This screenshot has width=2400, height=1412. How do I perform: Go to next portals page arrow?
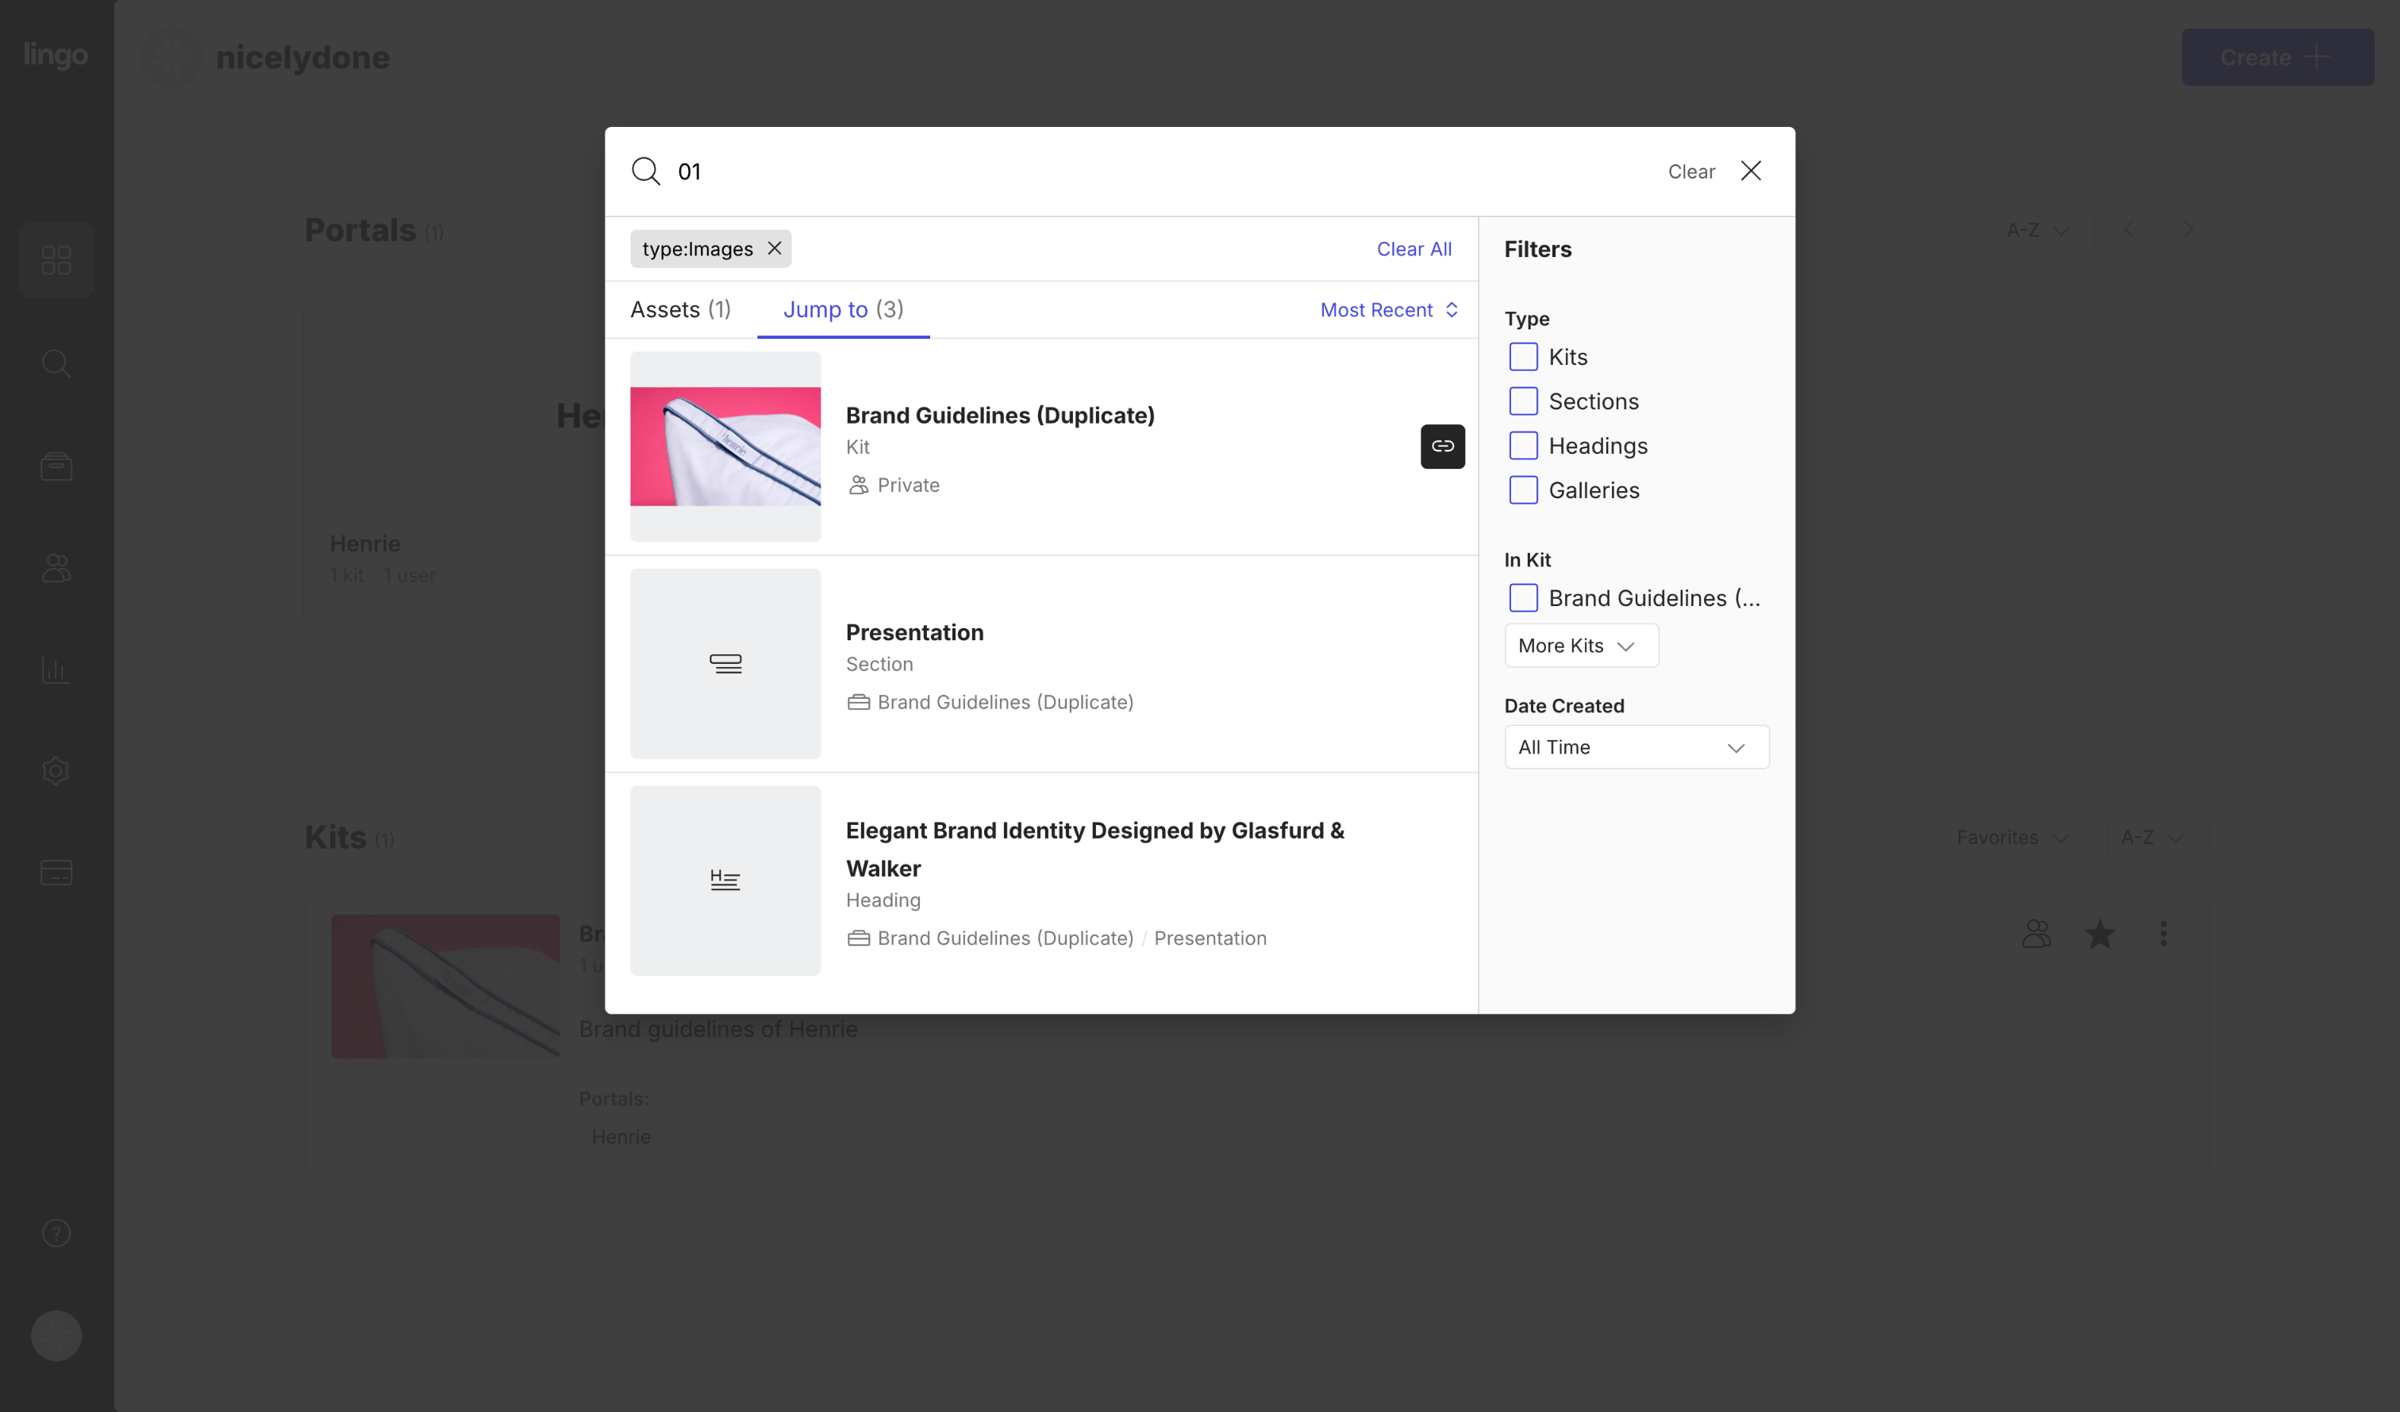pos(2189,230)
